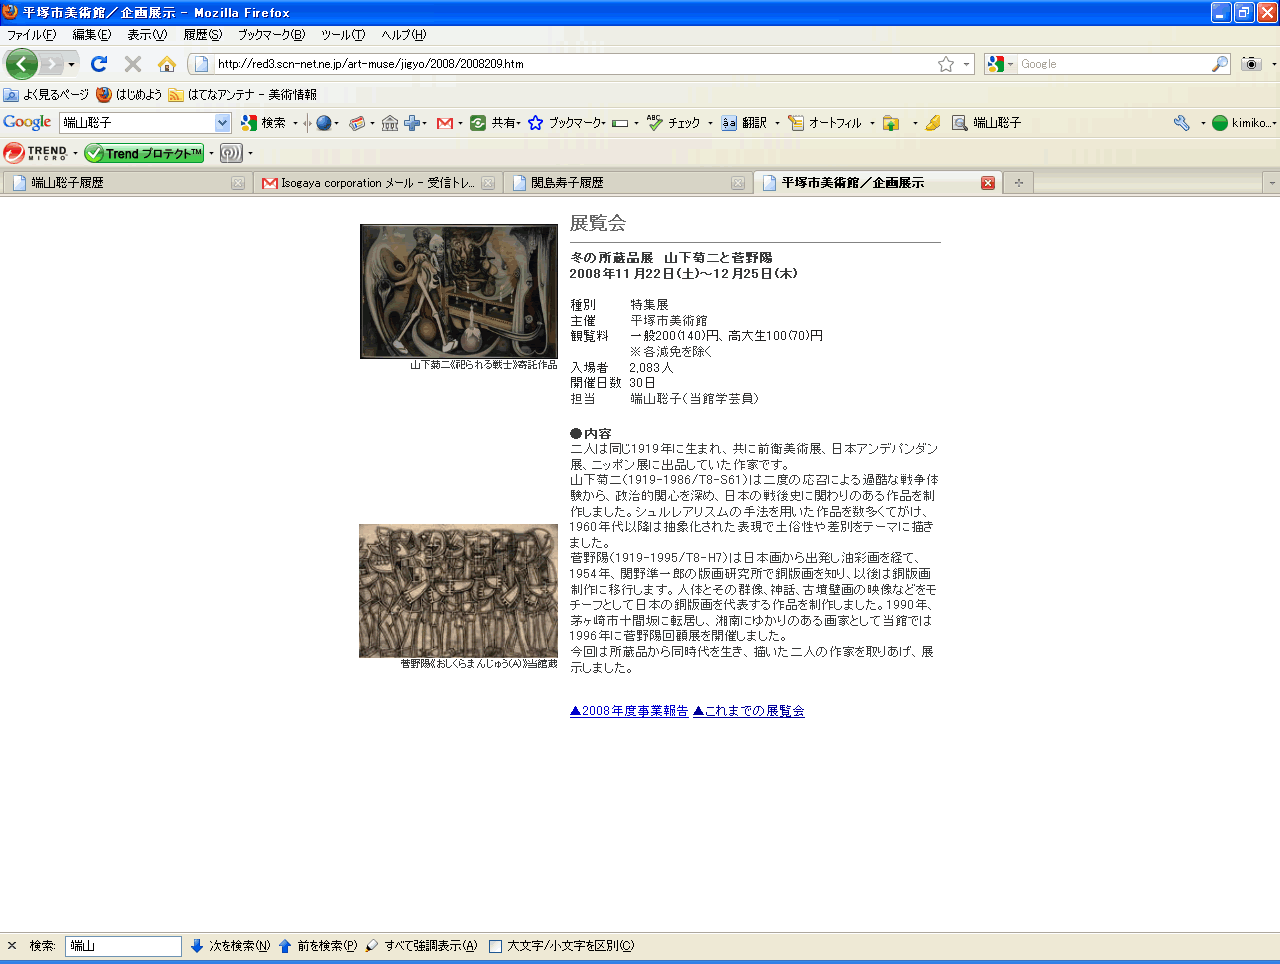
Task: Click the Trend Micro wireless signal icon
Action: [231, 153]
